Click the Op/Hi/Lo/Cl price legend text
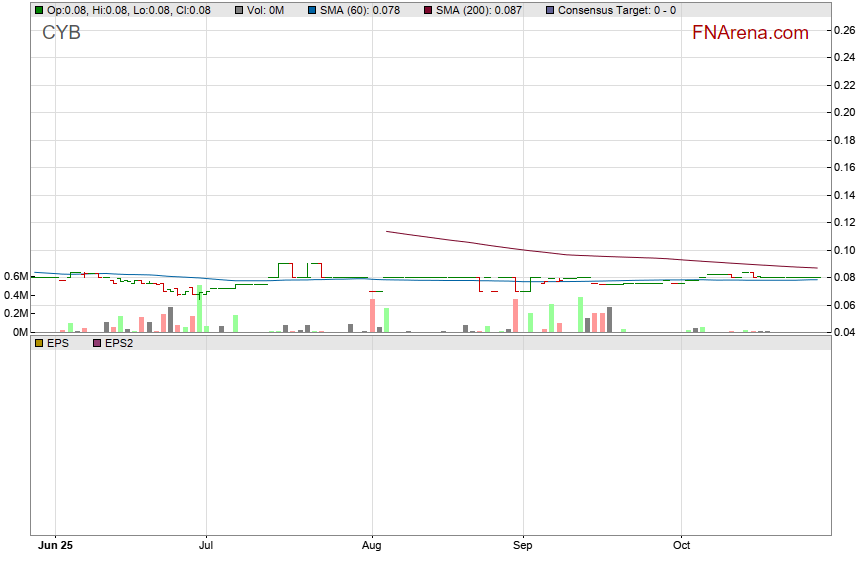The image size is (859, 566). [129, 10]
